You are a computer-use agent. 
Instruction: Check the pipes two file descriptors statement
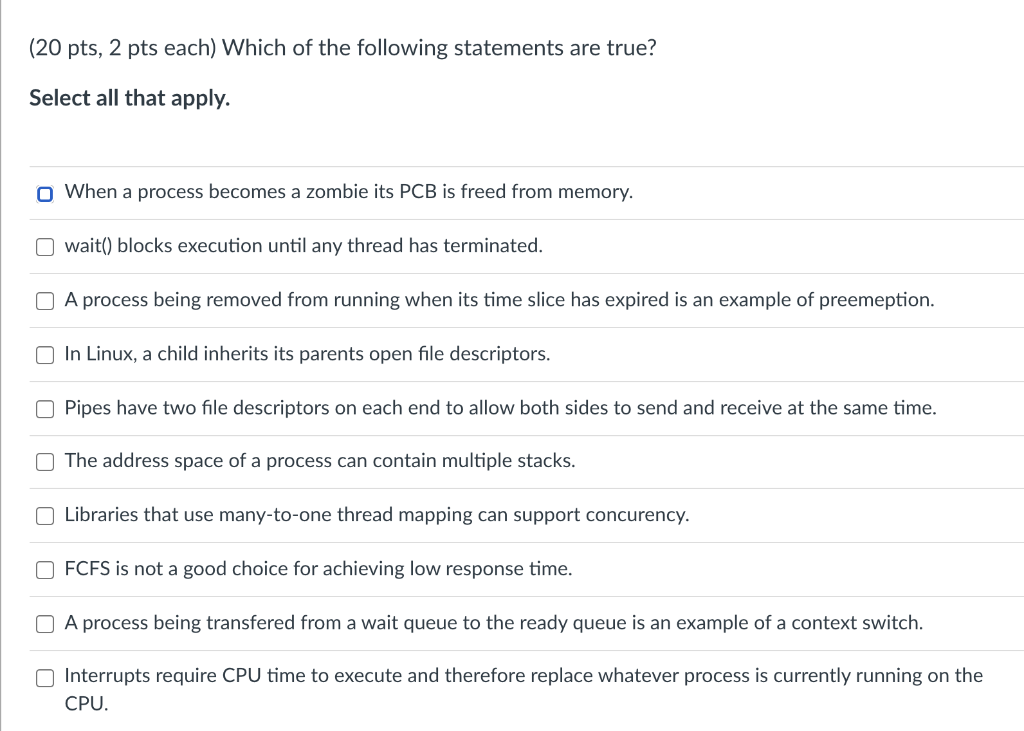click(x=44, y=408)
